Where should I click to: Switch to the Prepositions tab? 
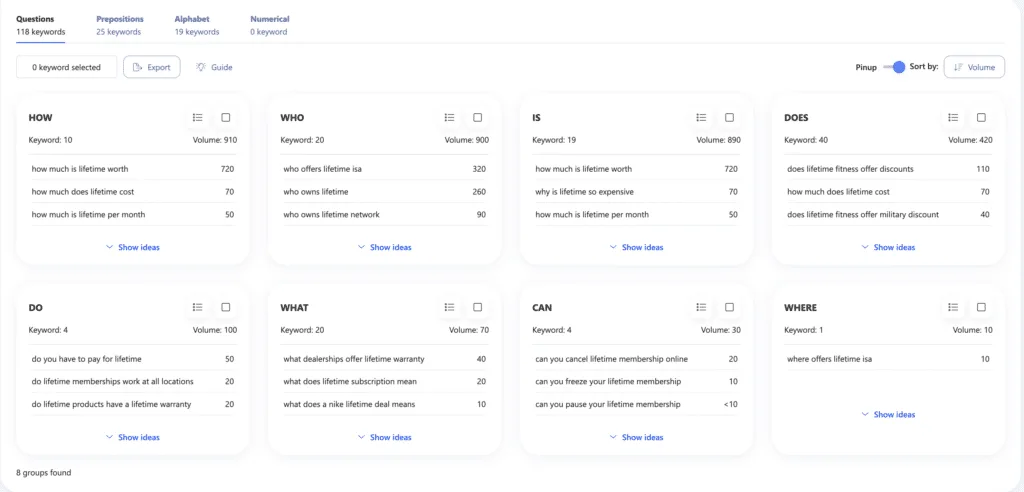point(120,25)
